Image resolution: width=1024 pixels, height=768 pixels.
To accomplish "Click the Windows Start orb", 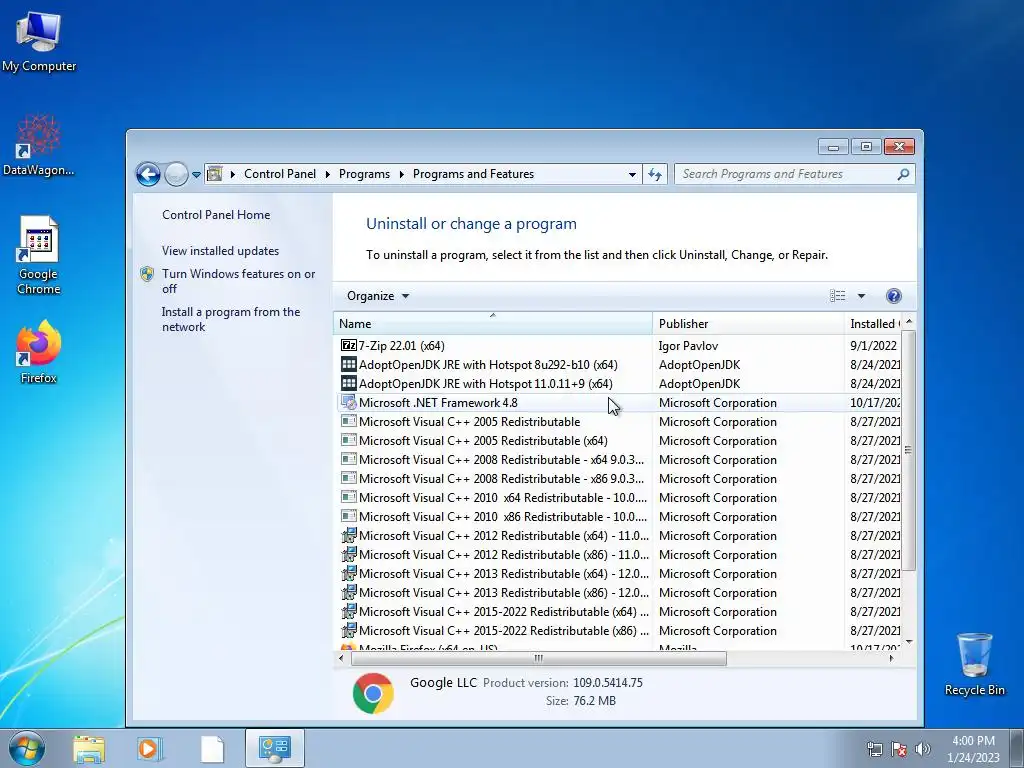I will (x=27, y=748).
